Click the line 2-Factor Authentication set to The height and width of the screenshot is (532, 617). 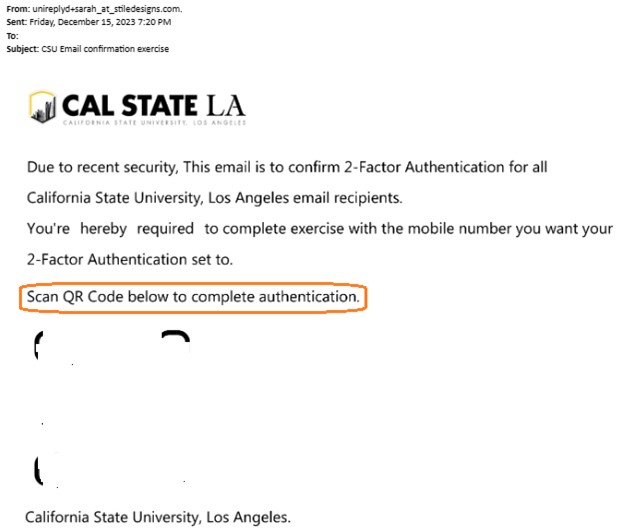[x=130, y=259]
